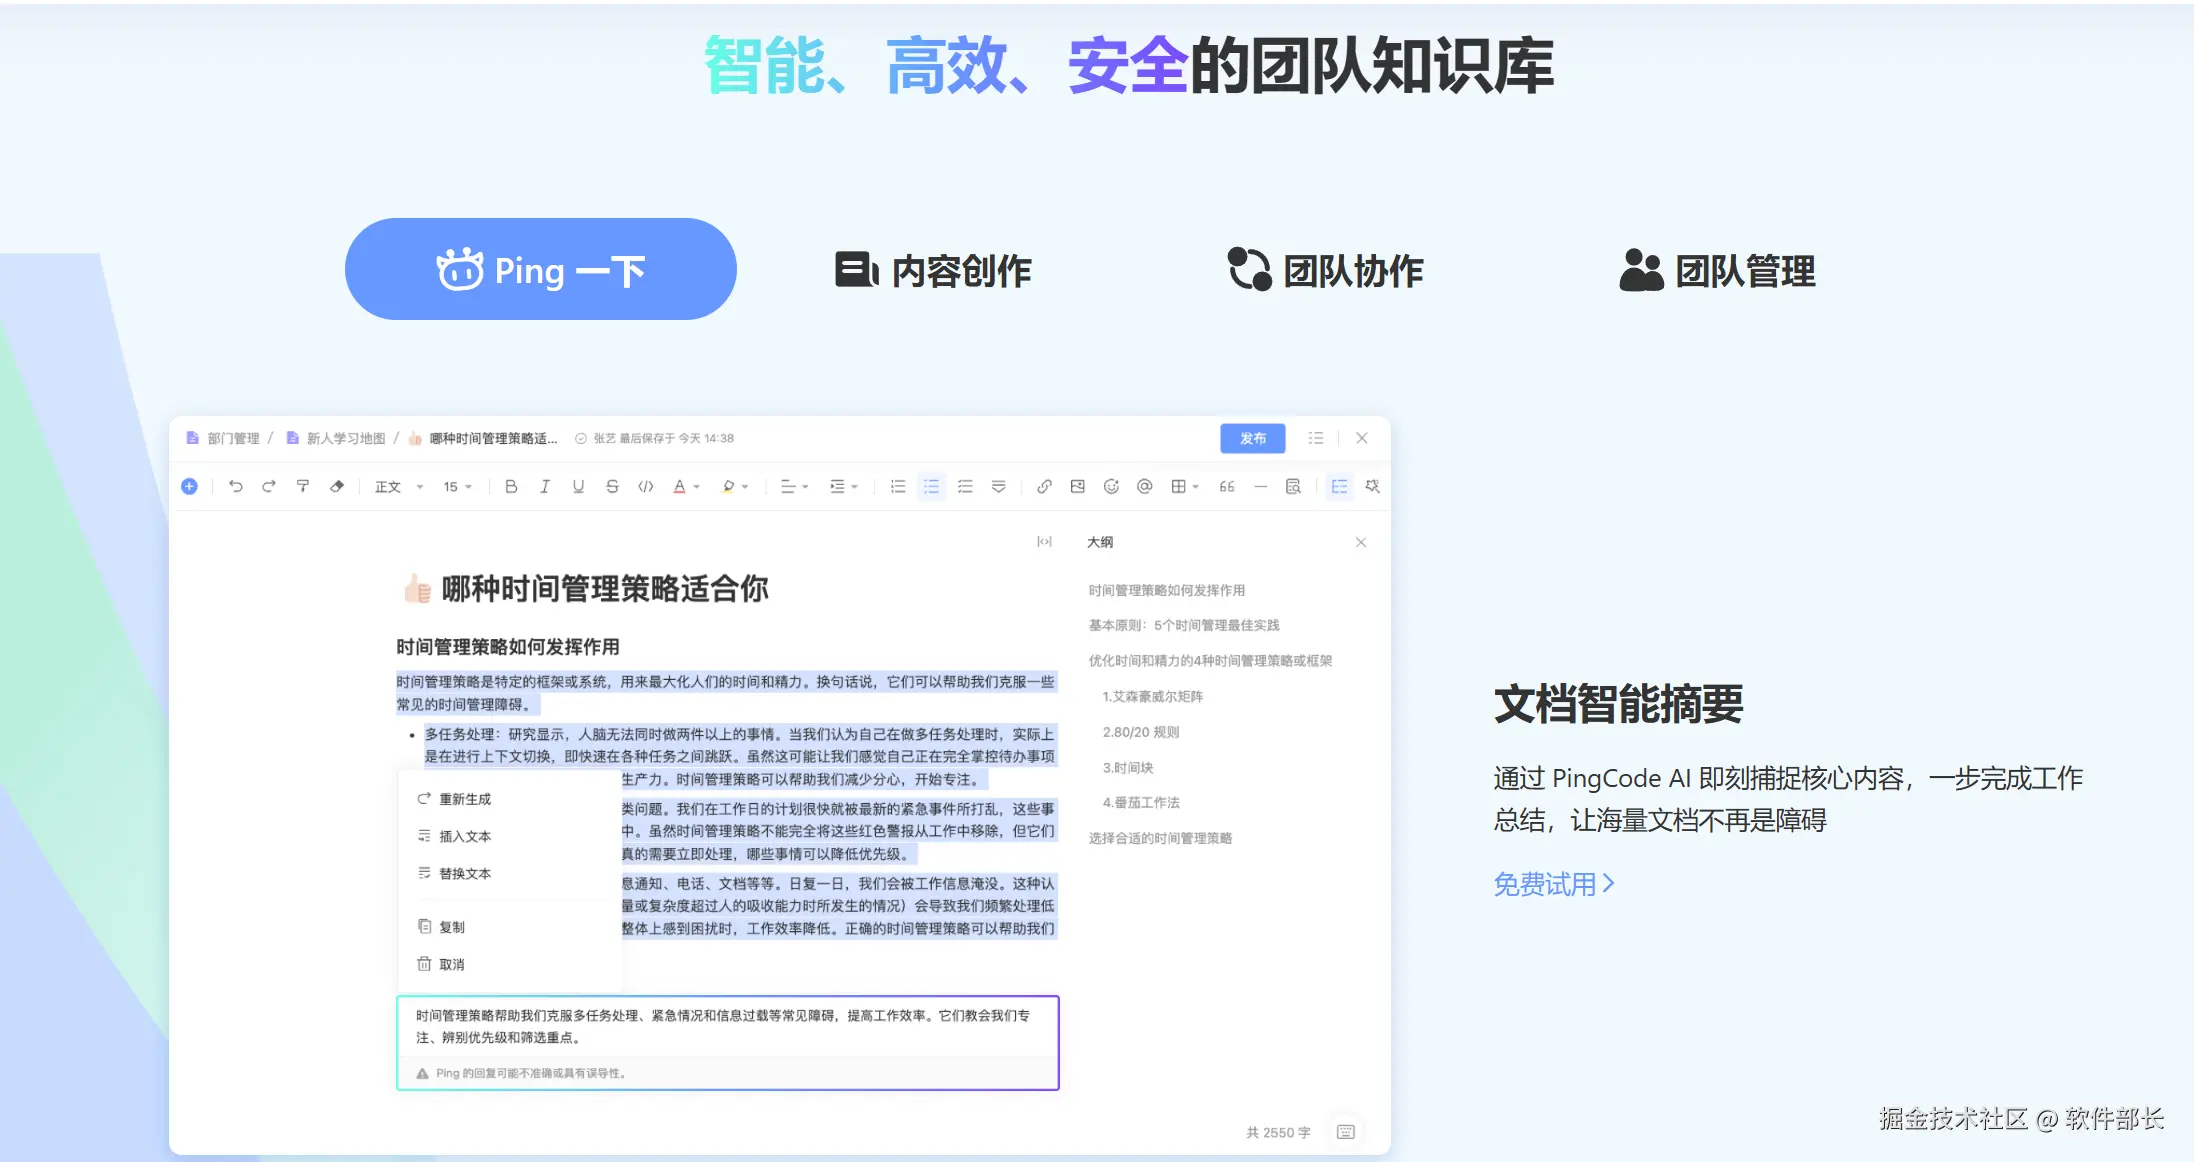Choose 重新生成 from the AI menu
2194x1162 pixels.
[x=465, y=799]
